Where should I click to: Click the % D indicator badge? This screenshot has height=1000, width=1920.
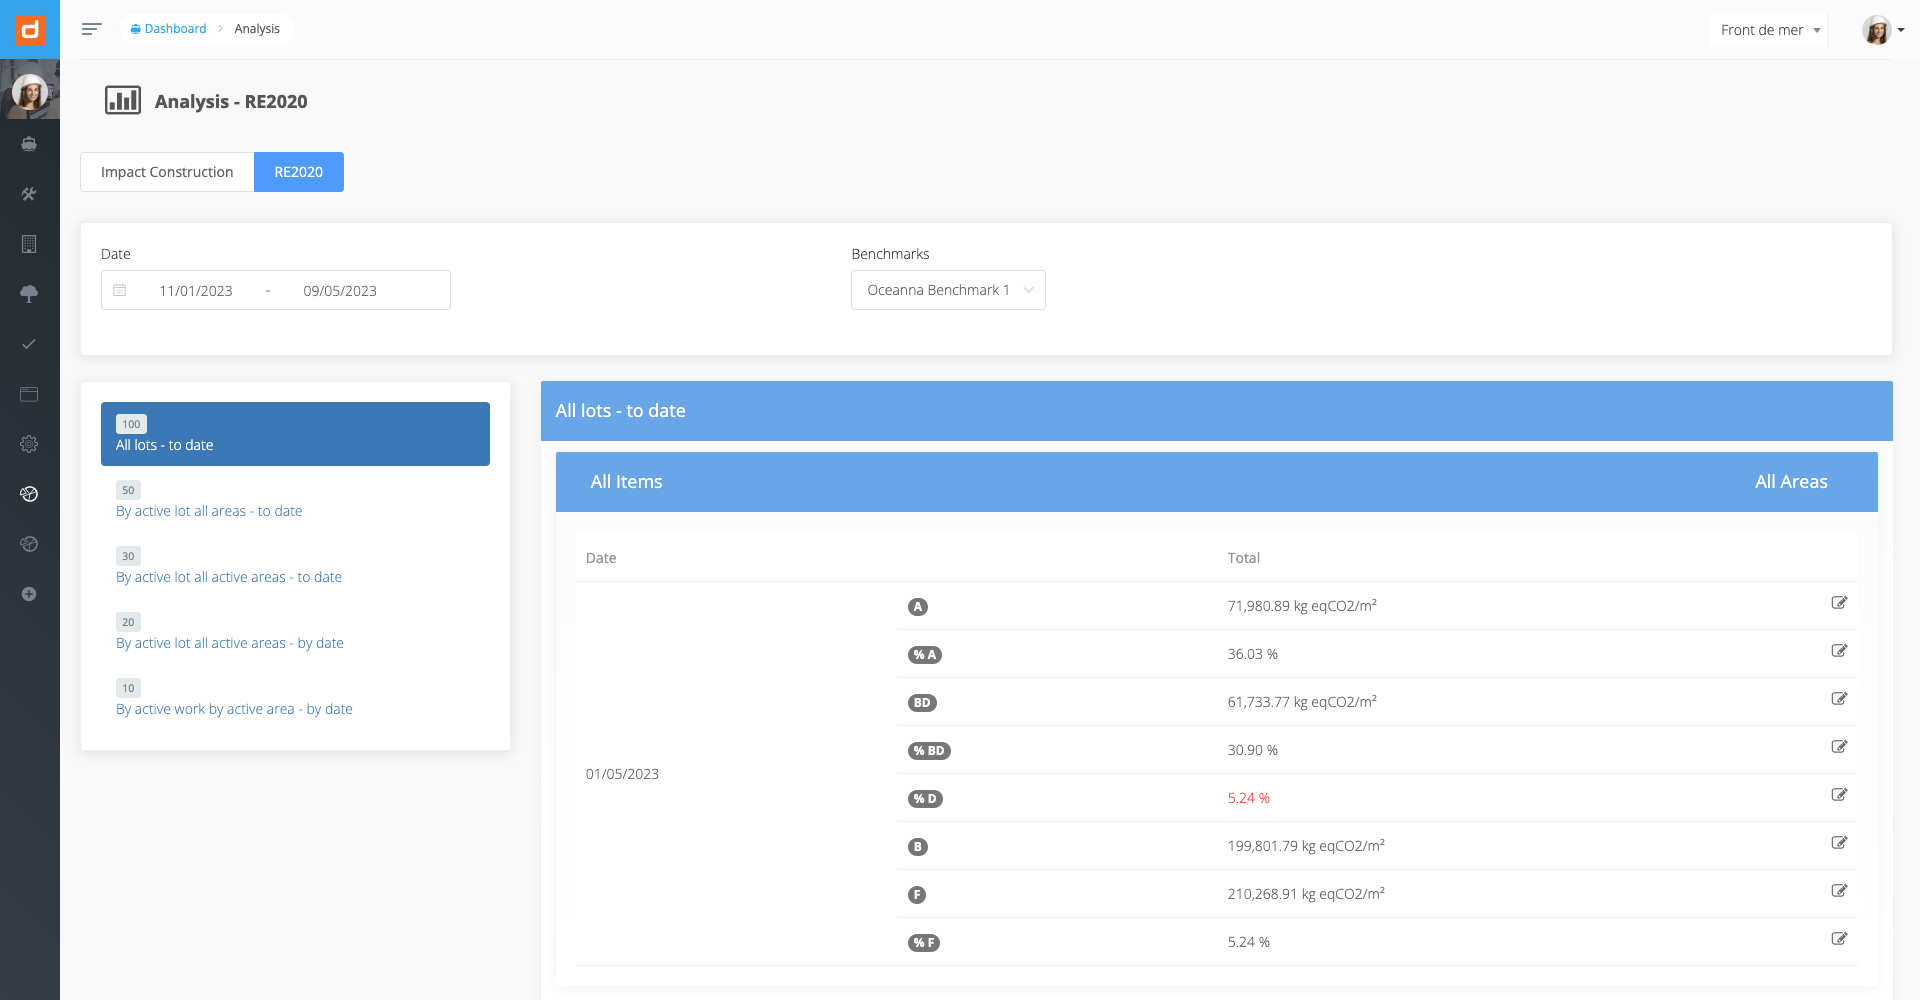click(x=925, y=799)
